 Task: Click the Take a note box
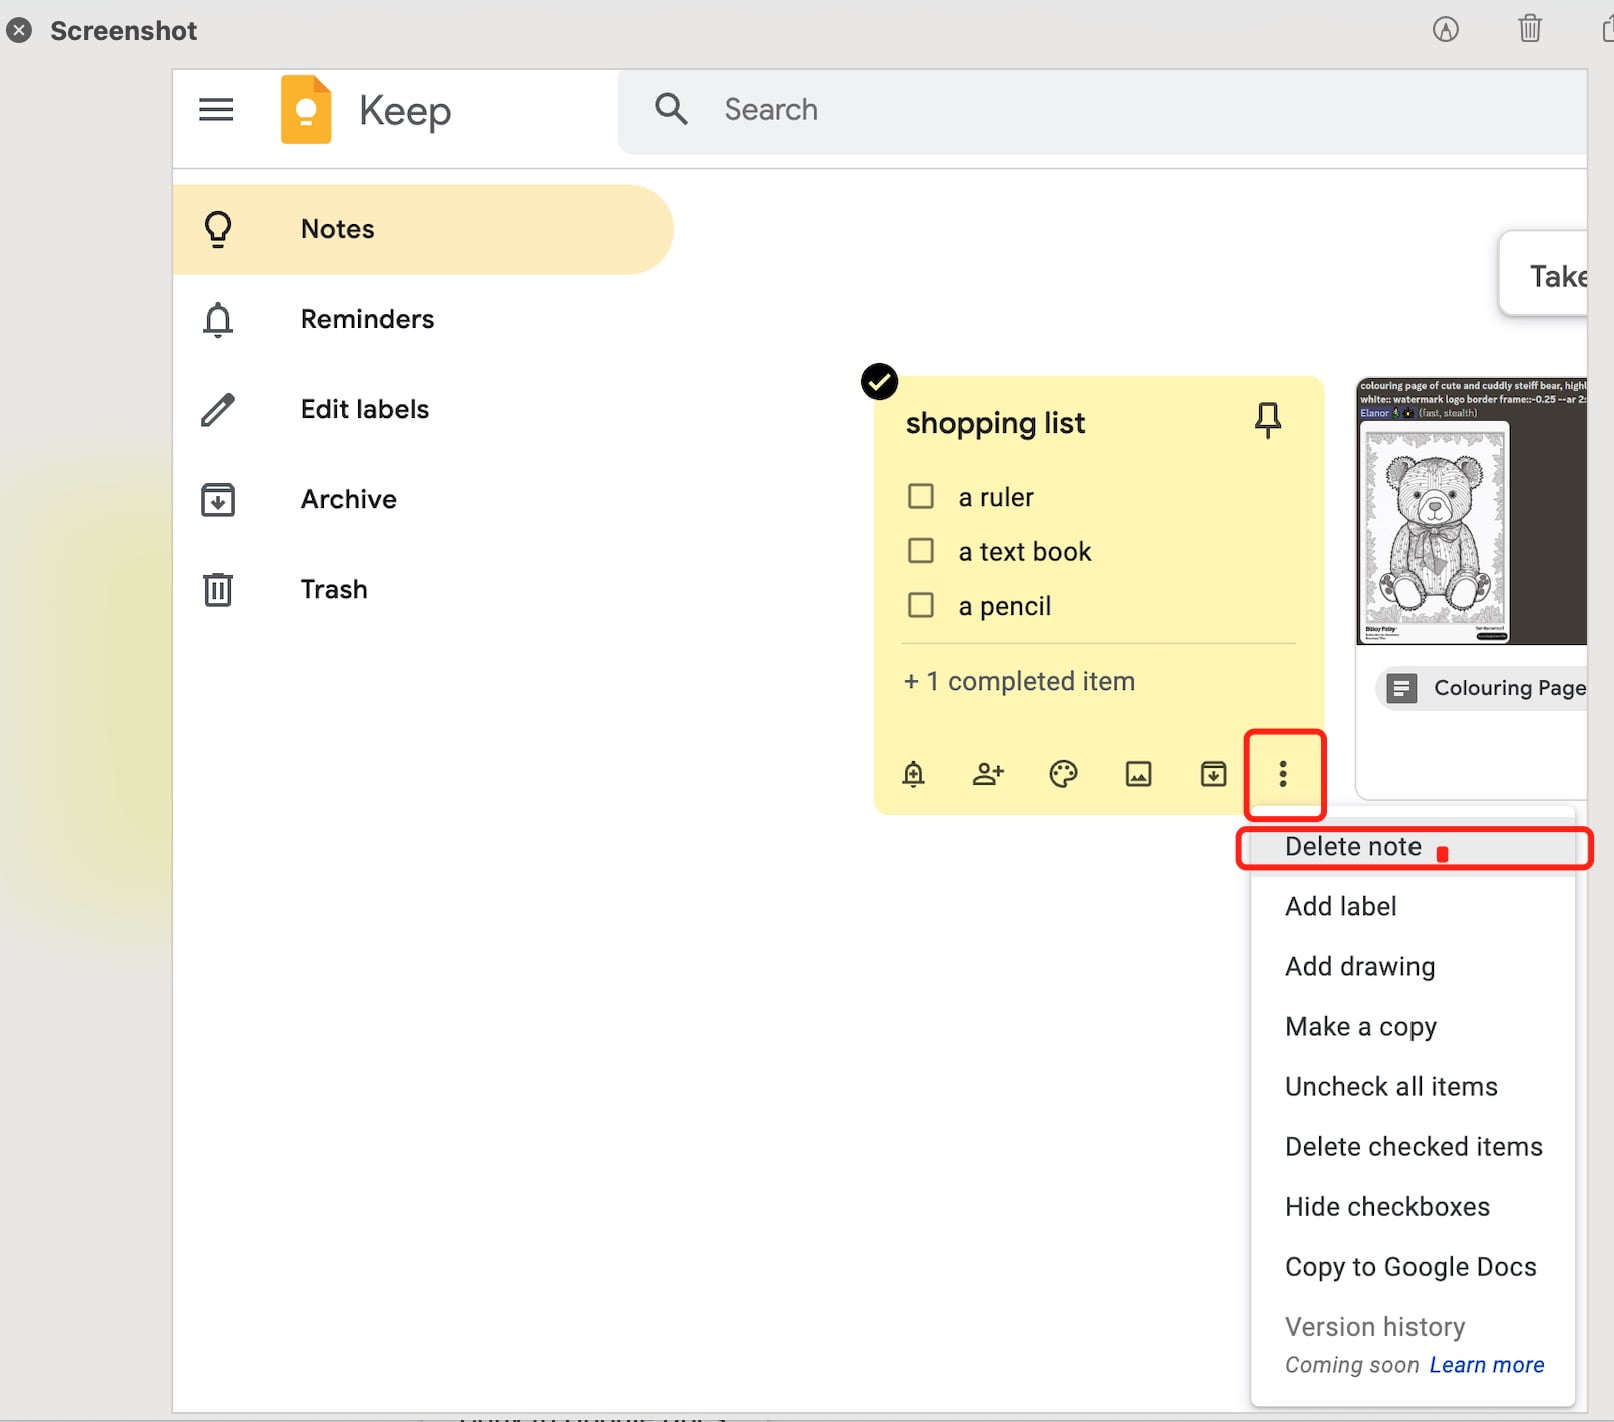[x=1543, y=275]
